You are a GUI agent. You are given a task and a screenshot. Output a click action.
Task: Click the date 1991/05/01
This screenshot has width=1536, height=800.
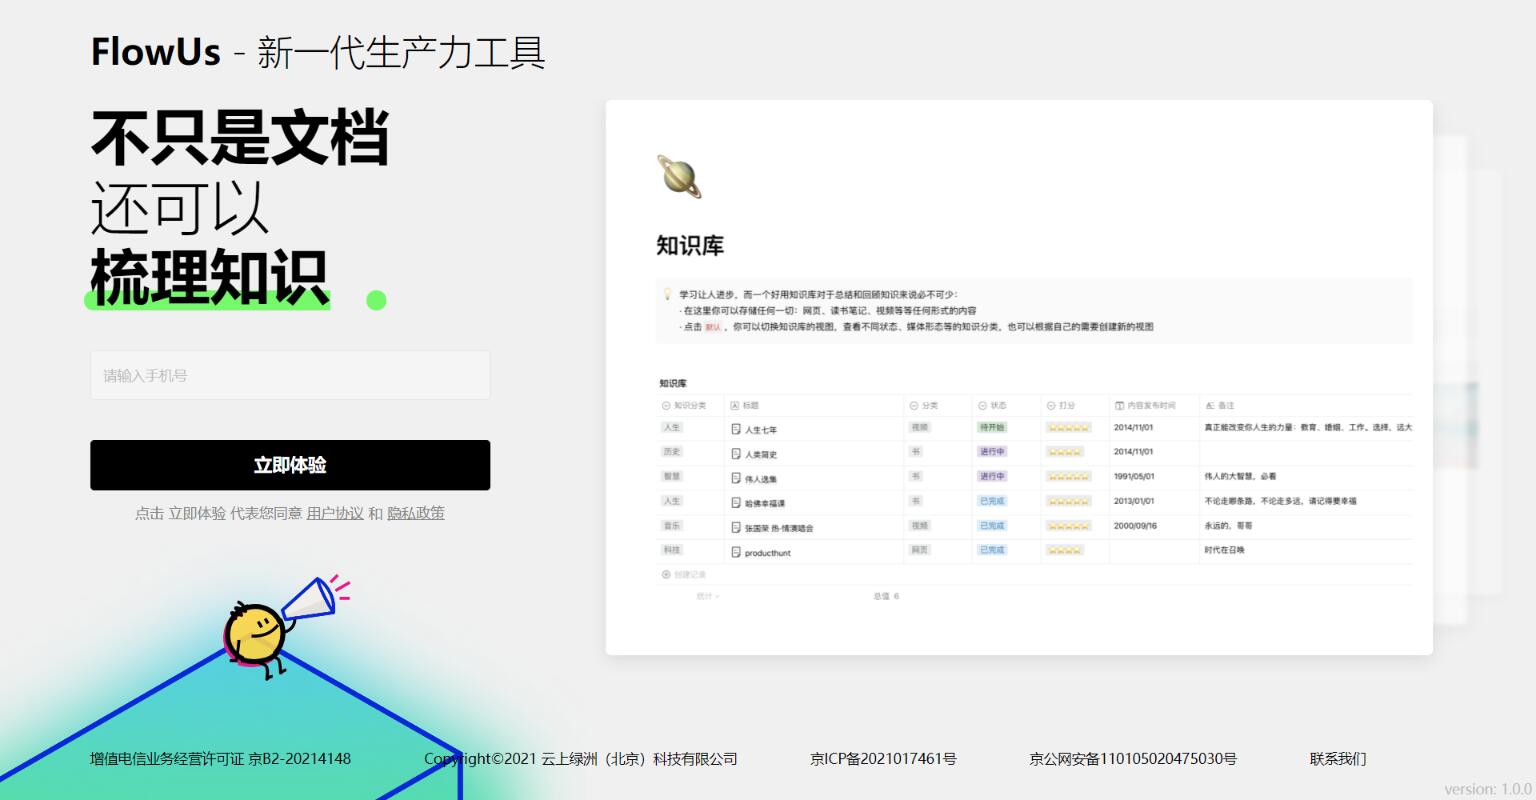coord(1134,476)
